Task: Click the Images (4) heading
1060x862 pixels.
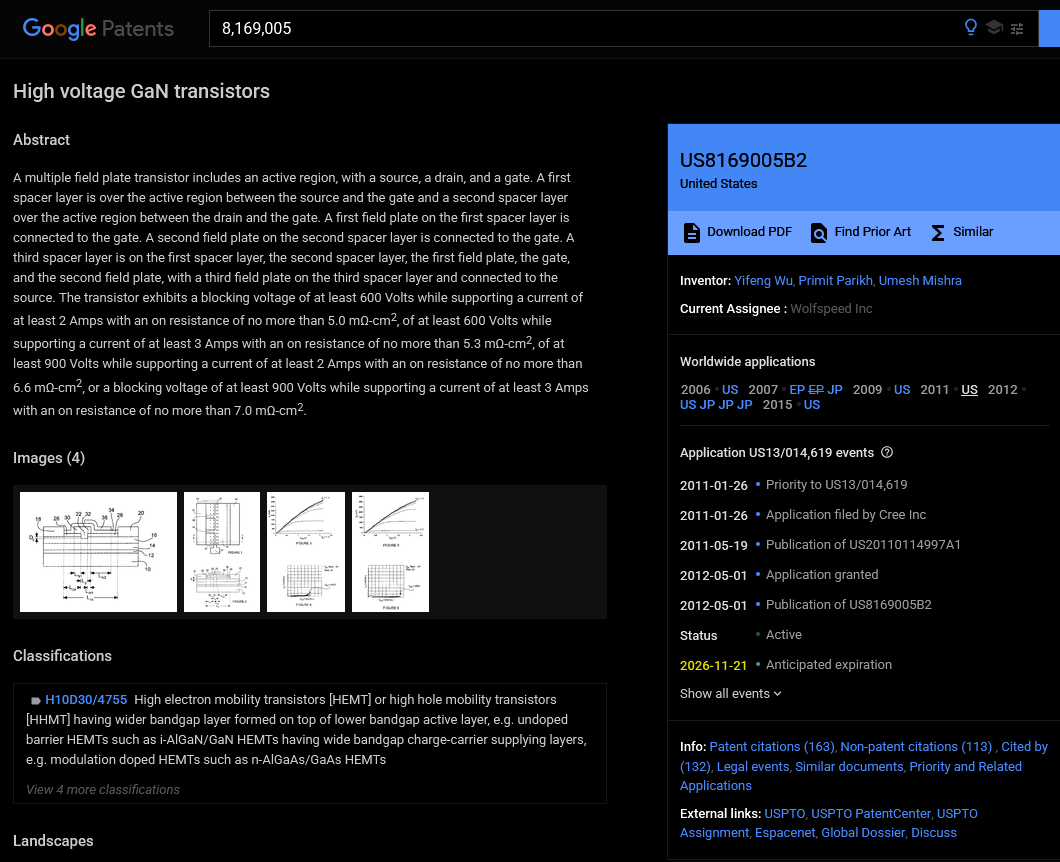Action: coord(49,458)
